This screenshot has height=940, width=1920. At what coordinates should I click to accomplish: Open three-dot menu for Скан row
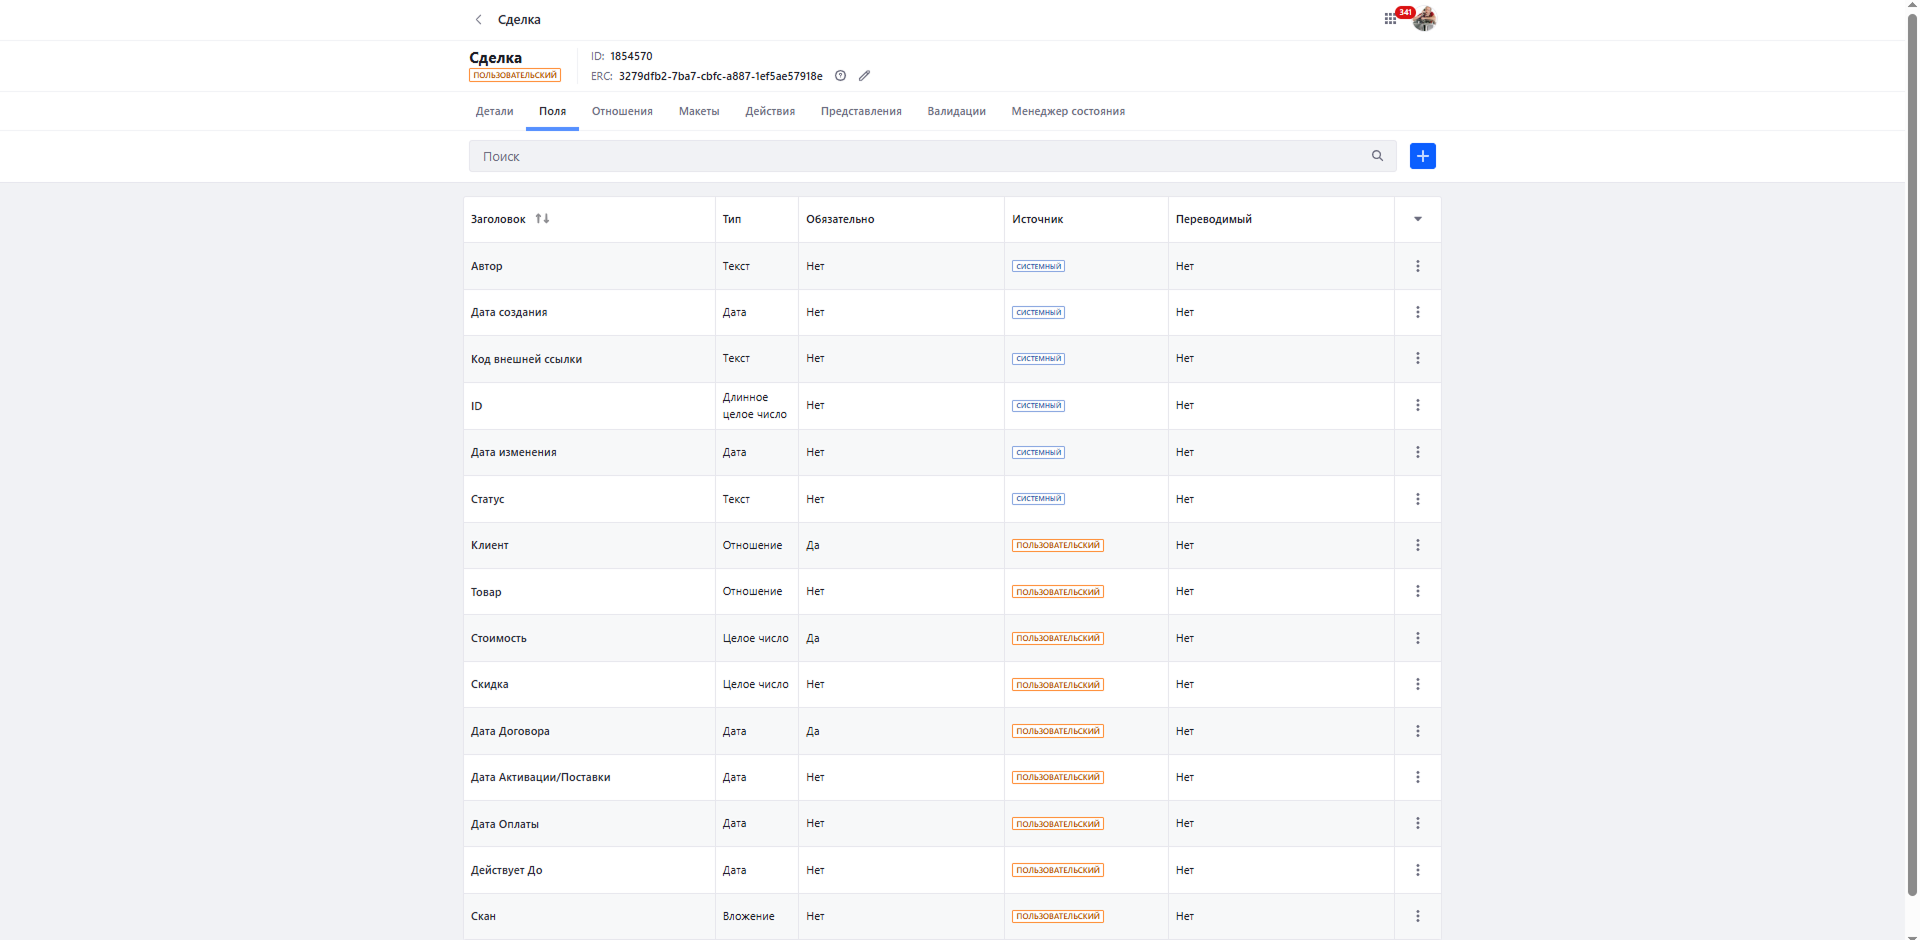point(1417,916)
